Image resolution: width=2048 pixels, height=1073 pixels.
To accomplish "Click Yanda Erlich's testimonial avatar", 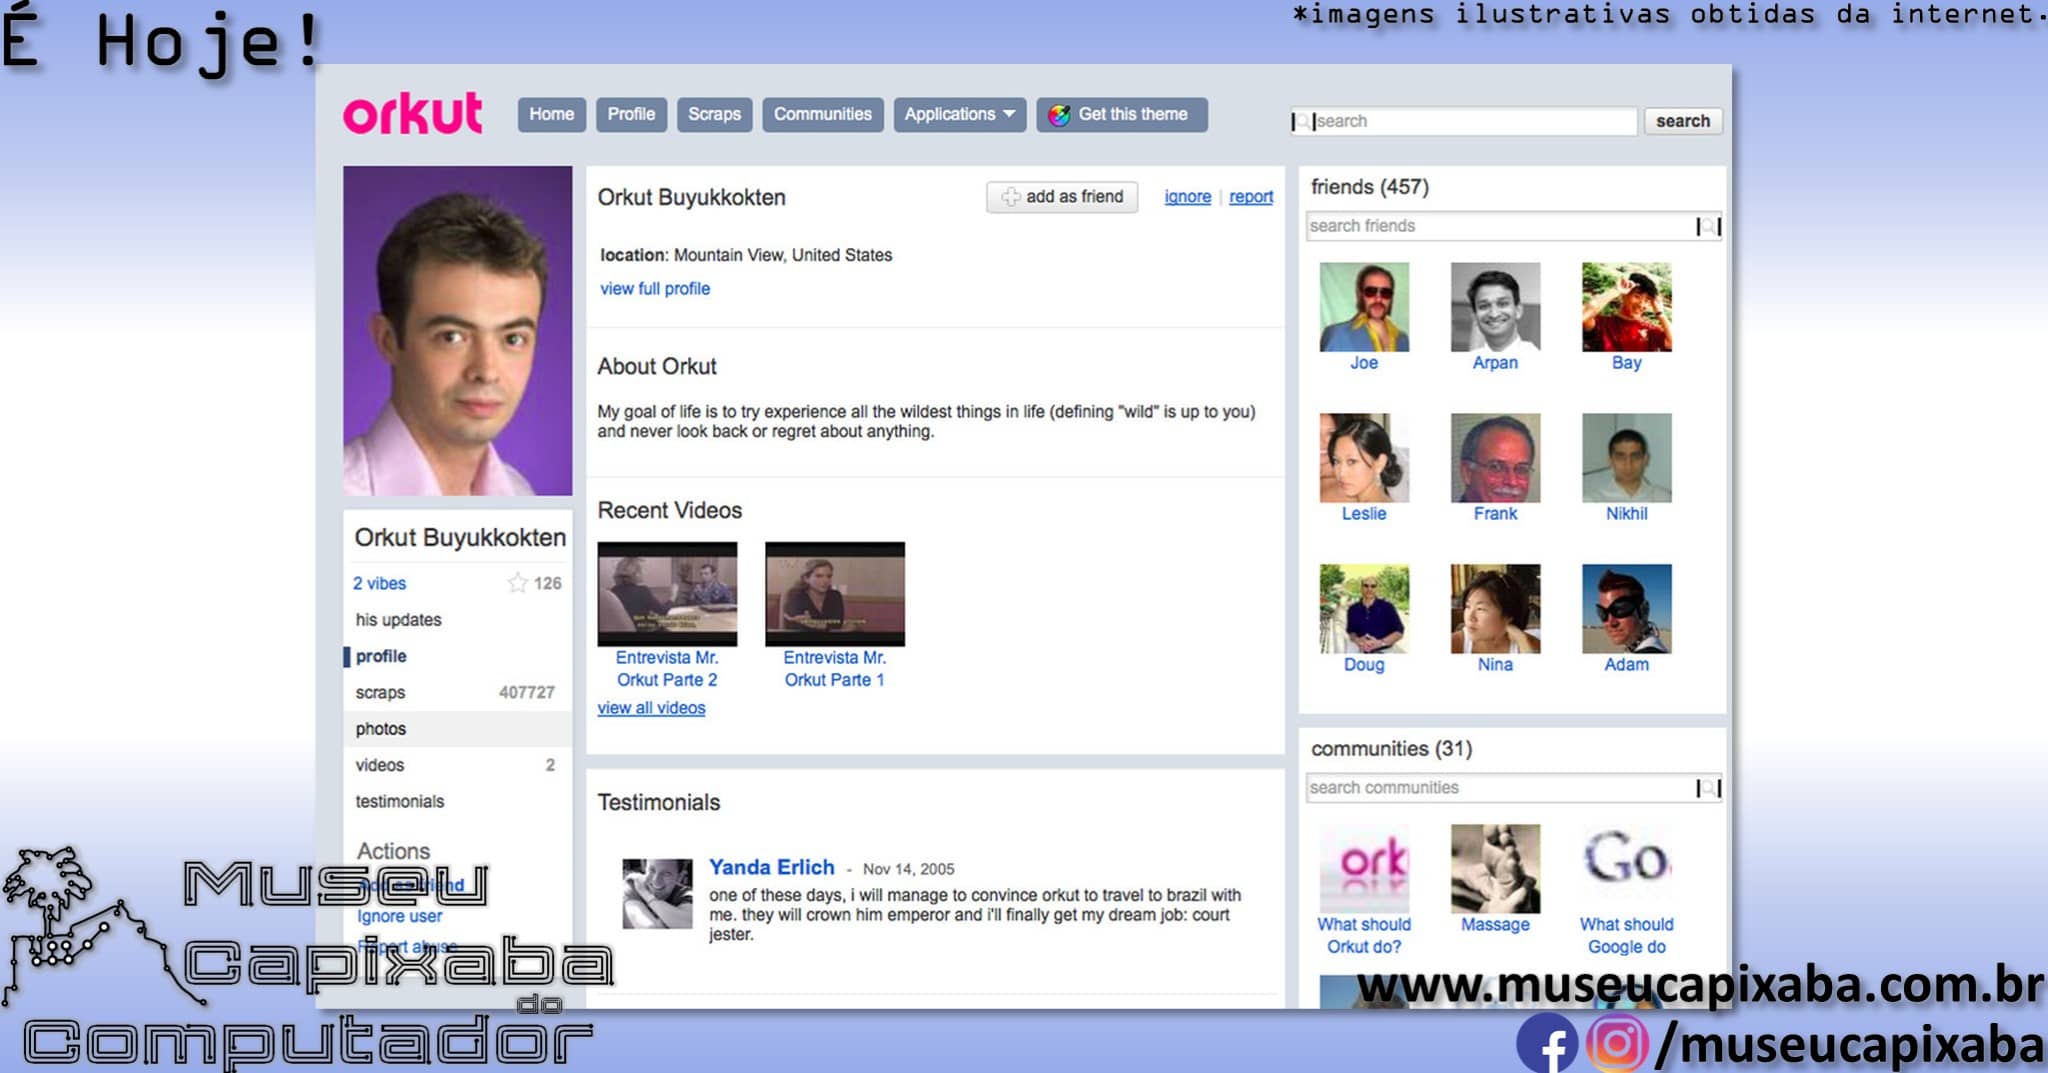I will click(x=657, y=894).
